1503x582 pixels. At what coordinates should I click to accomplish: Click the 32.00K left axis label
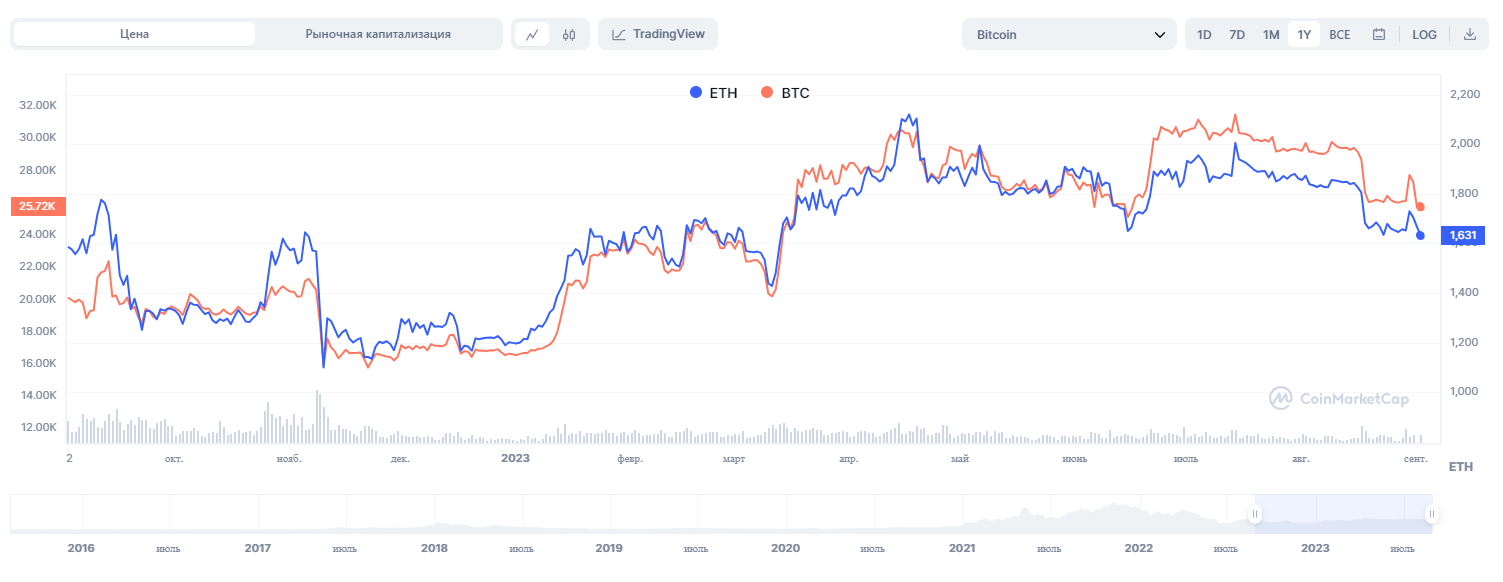(38, 104)
